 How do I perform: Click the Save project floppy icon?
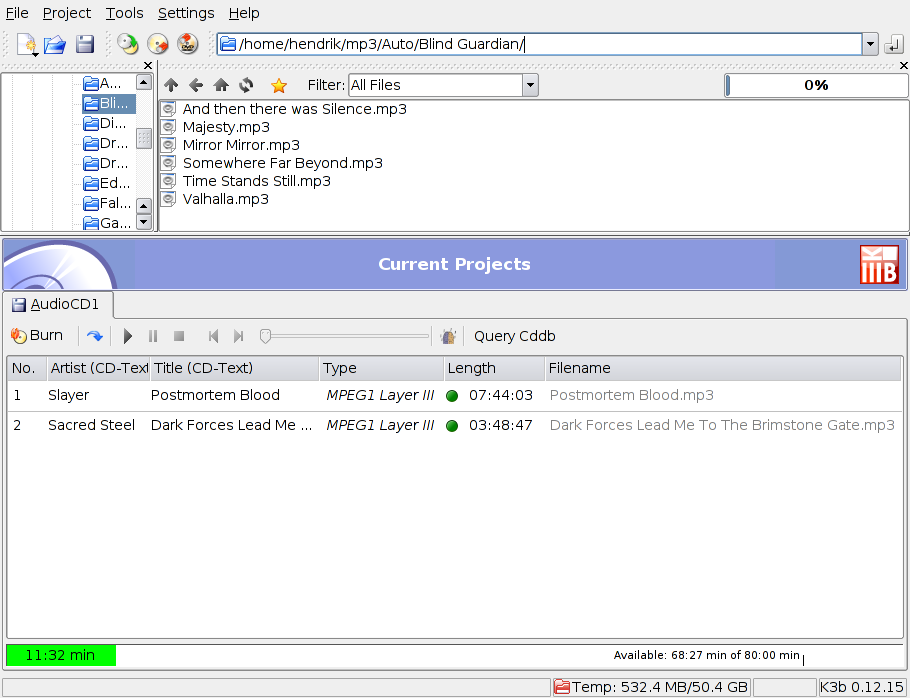point(85,44)
